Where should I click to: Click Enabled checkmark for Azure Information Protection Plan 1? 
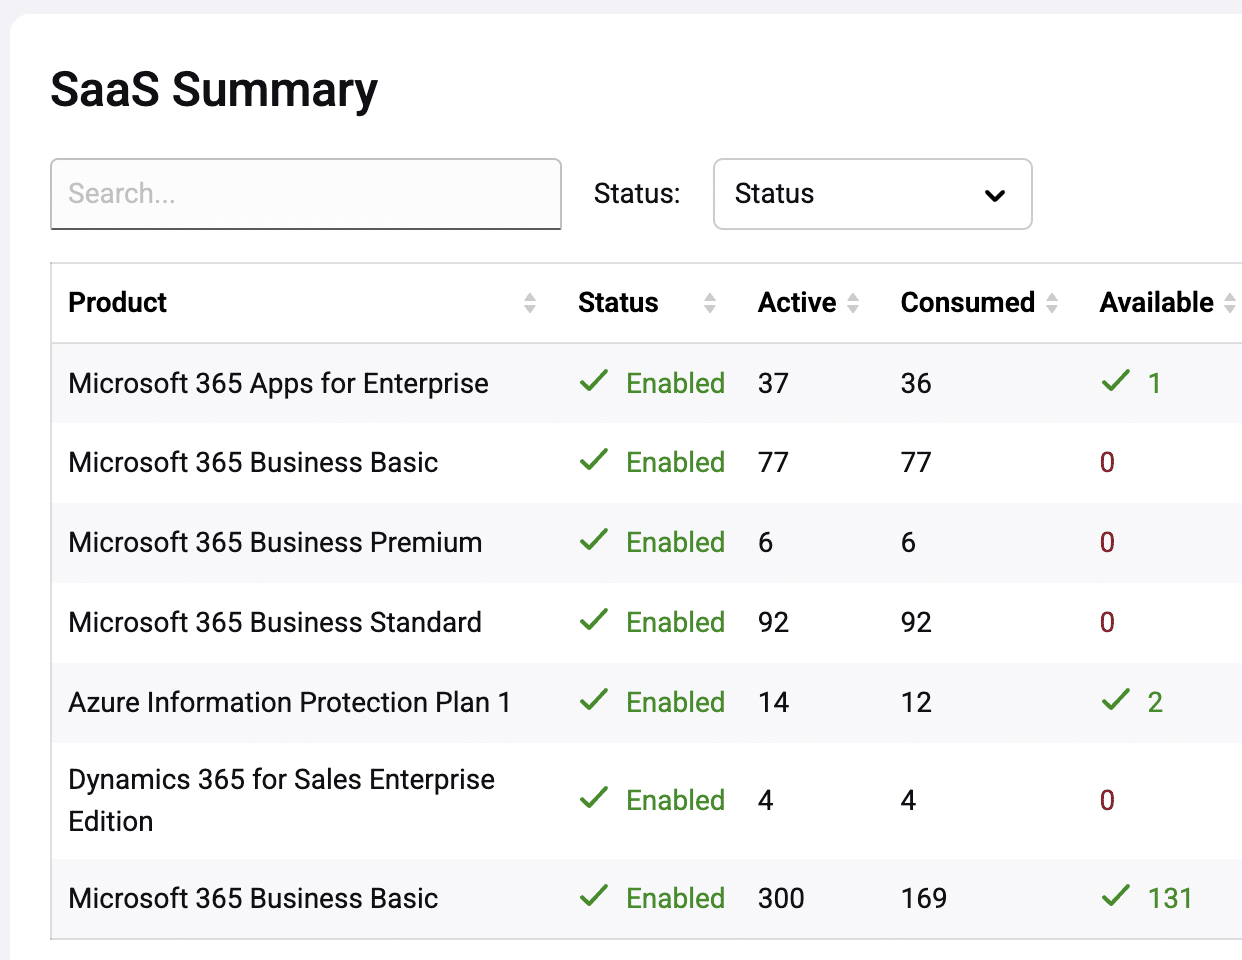594,700
